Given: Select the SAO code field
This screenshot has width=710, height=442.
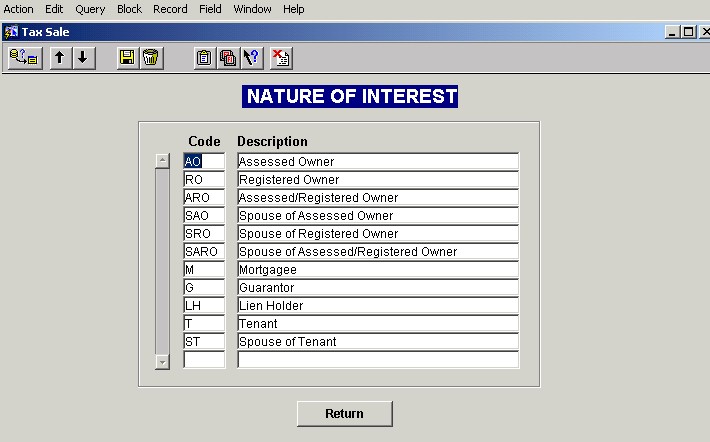Looking at the screenshot, I should (x=204, y=215).
